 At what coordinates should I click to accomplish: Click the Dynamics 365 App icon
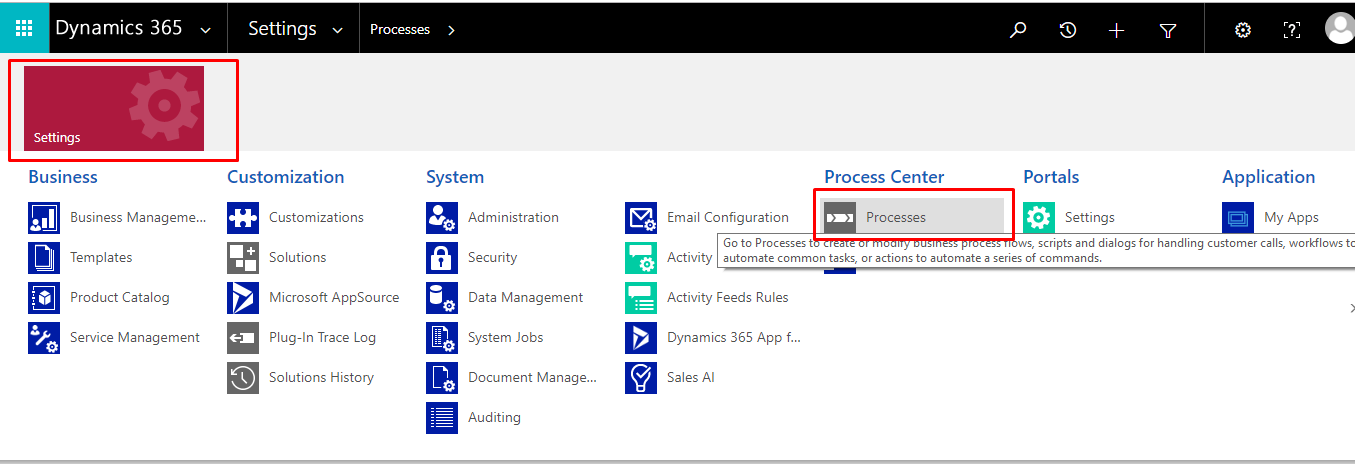click(x=641, y=337)
